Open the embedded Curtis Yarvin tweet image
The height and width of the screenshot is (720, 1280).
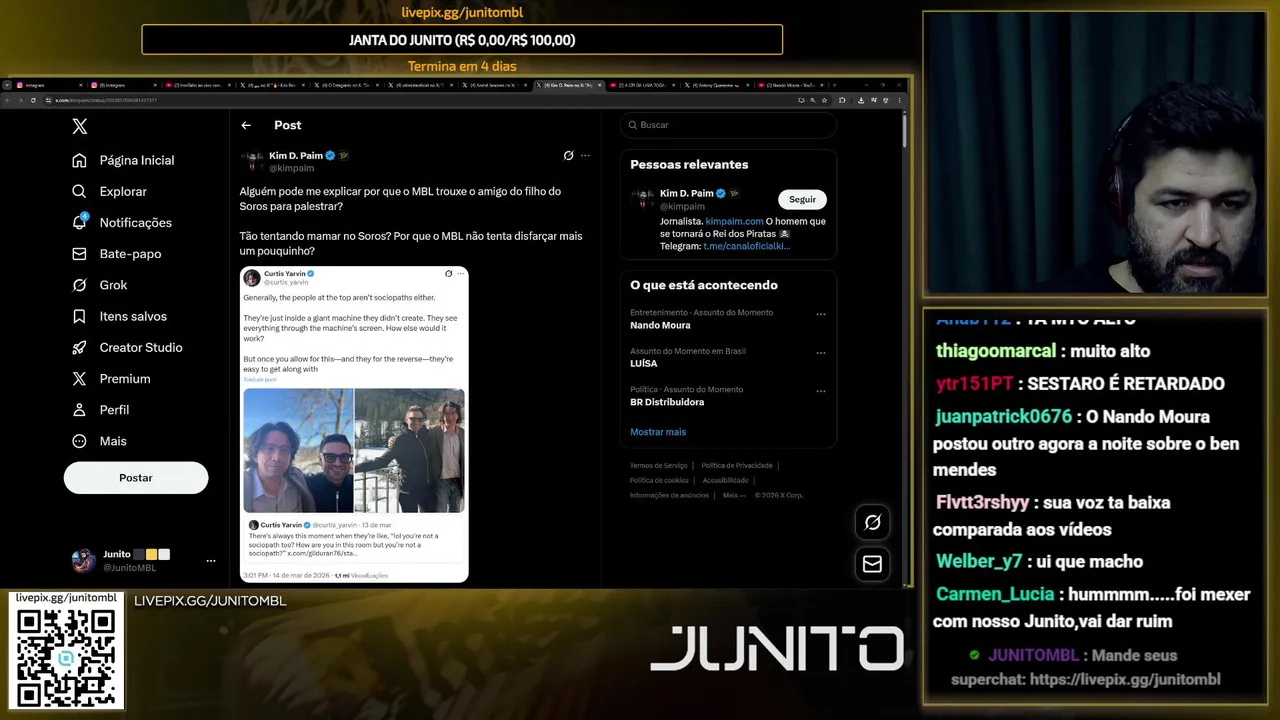coord(354,424)
